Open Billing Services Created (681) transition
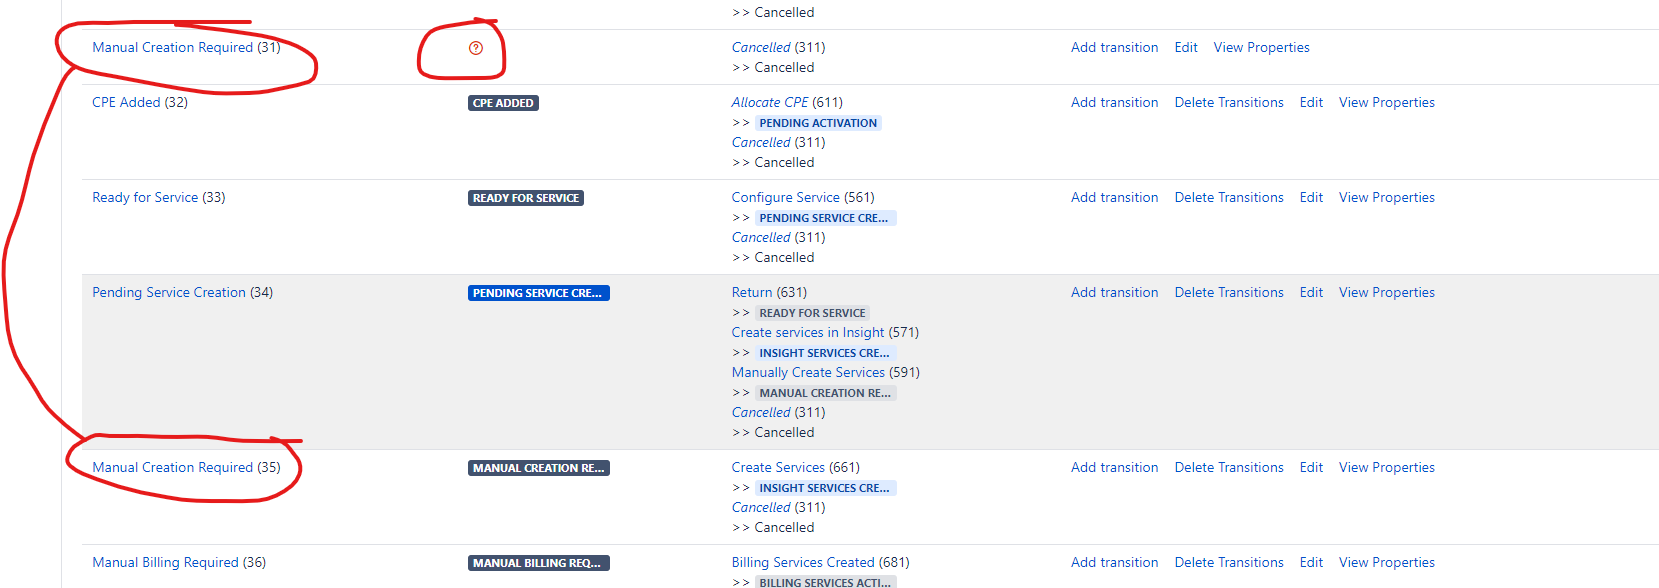The height and width of the screenshot is (588, 1659). pos(803,562)
